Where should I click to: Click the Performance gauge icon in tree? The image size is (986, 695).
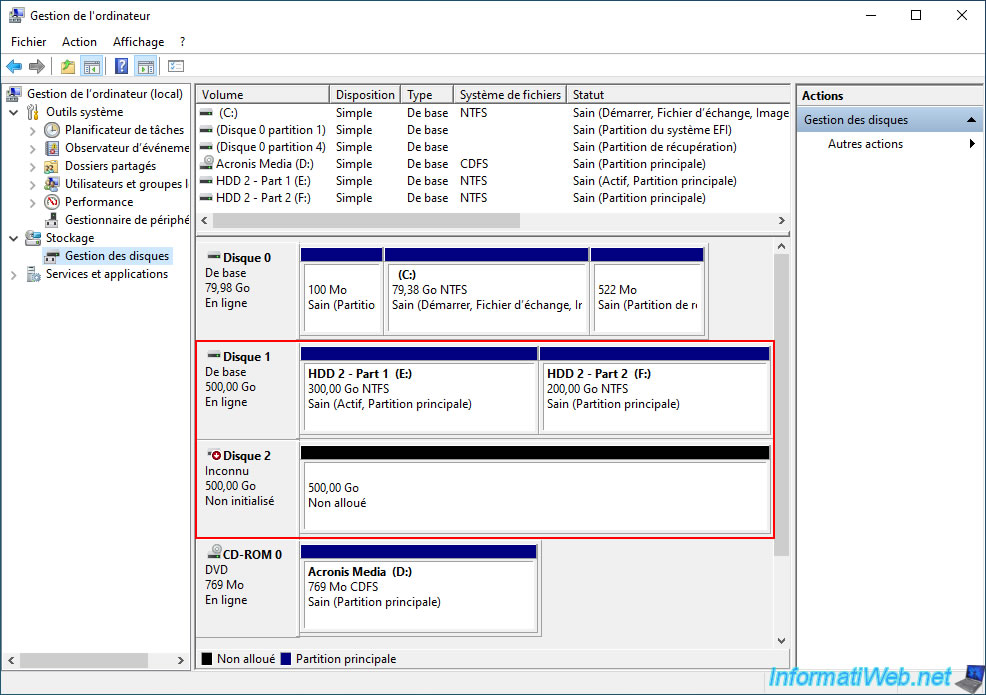[53, 202]
